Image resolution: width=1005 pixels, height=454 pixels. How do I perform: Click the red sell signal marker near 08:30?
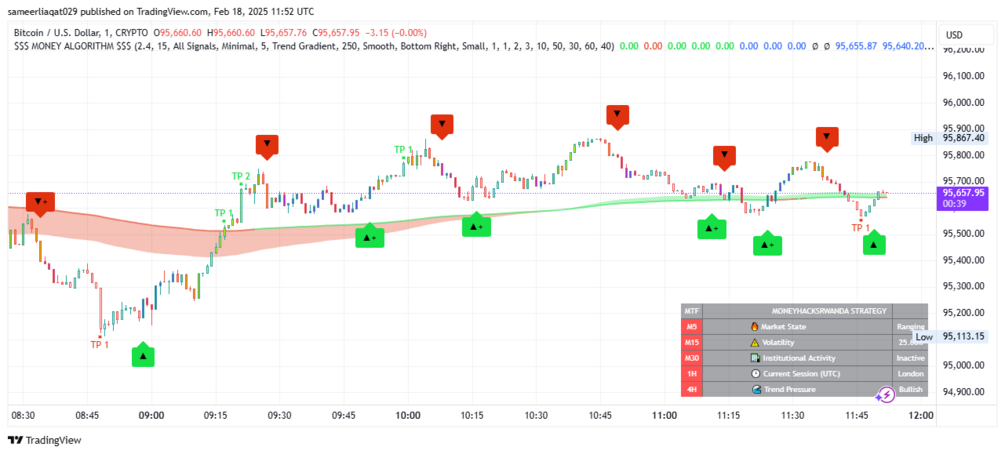[40, 203]
